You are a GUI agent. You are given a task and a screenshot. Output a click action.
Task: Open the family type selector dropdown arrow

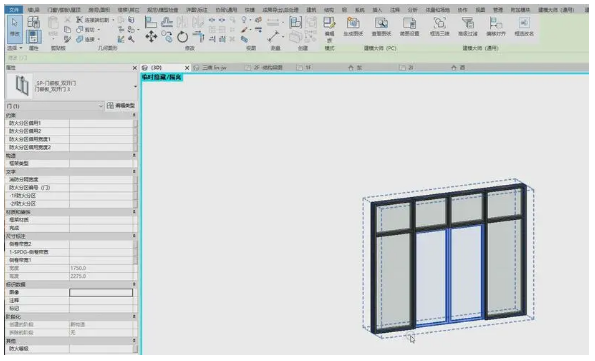(135, 87)
